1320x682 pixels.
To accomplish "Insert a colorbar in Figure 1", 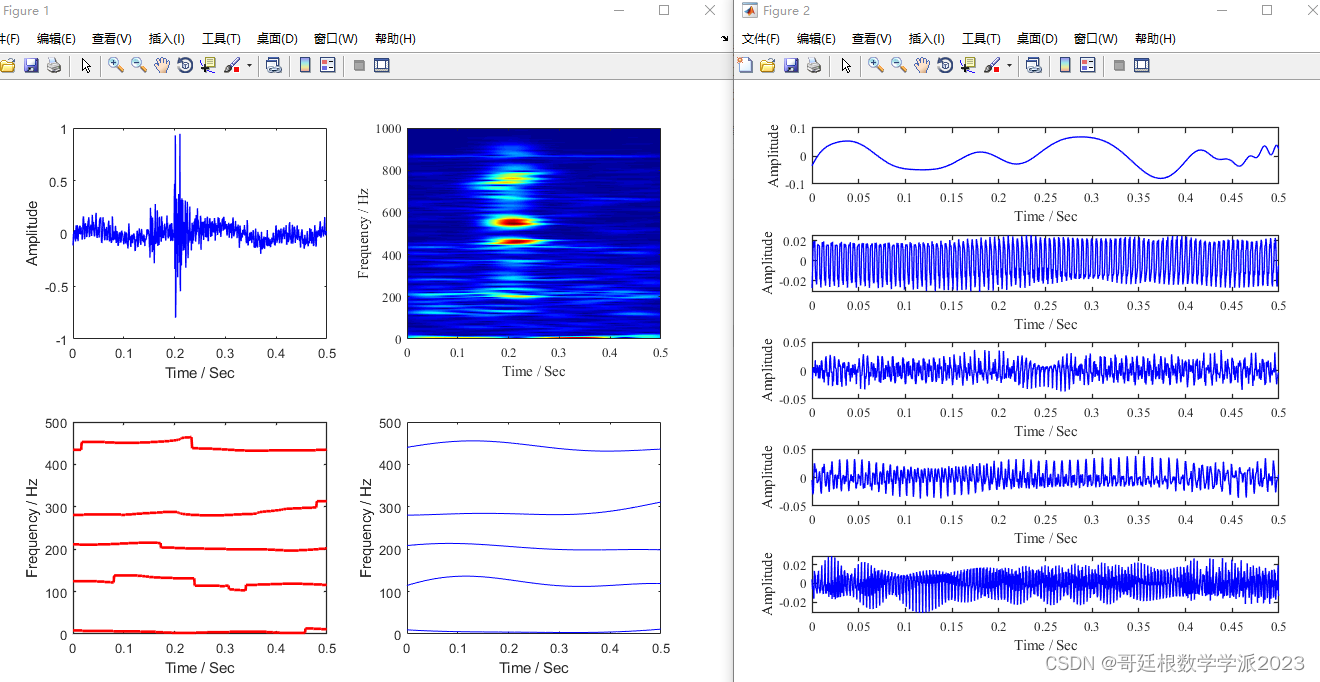I will [x=304, y=65].
